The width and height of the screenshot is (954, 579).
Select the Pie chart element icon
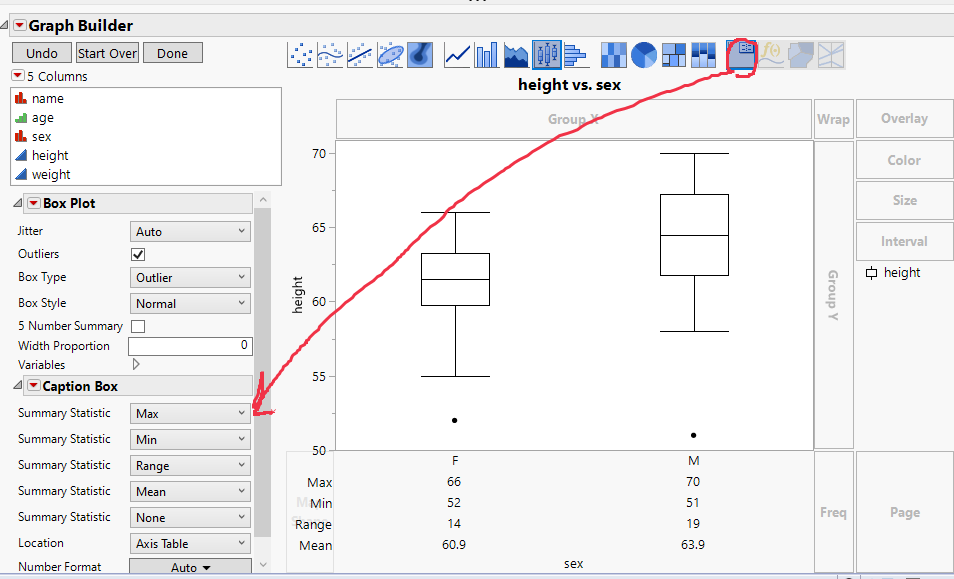643,55
